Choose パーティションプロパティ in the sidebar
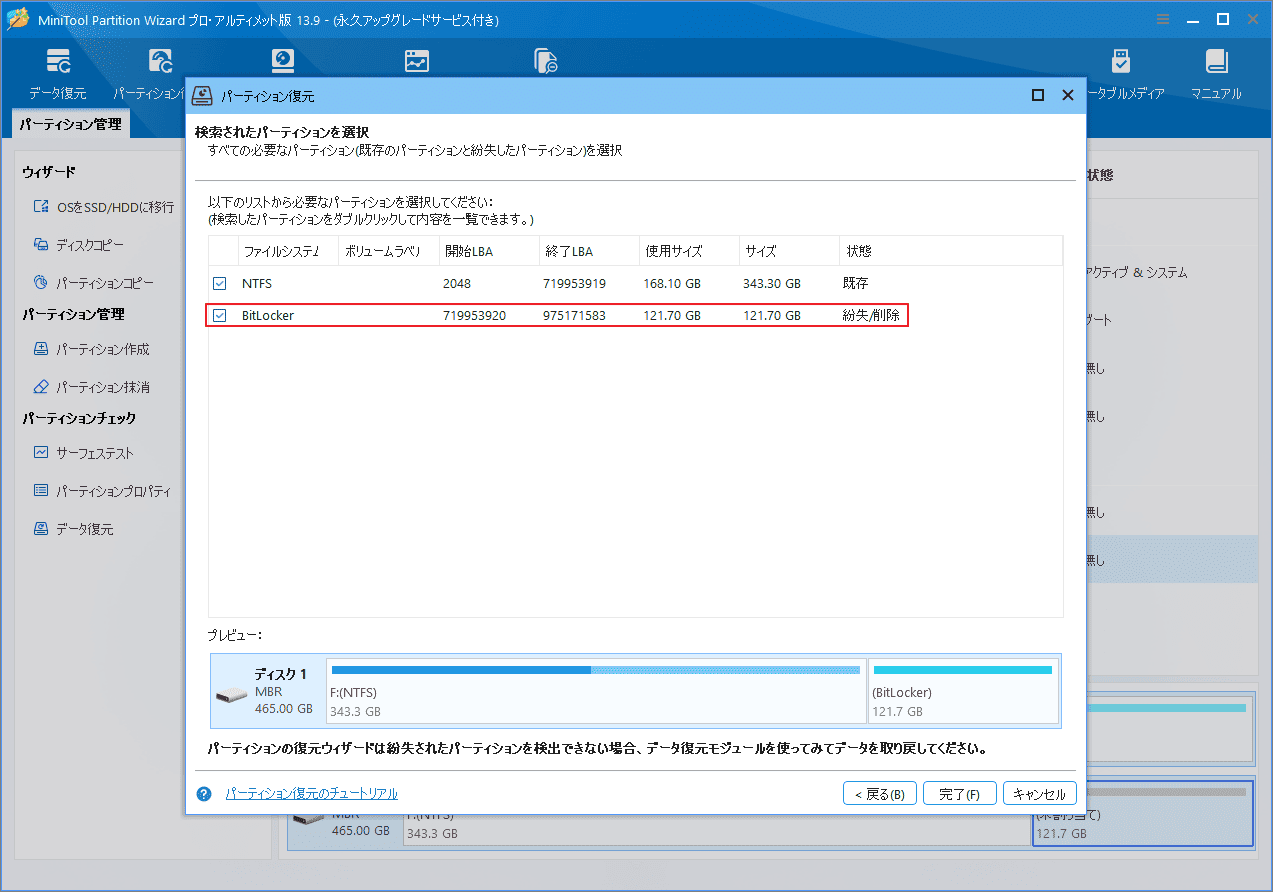 click(113, 491)
